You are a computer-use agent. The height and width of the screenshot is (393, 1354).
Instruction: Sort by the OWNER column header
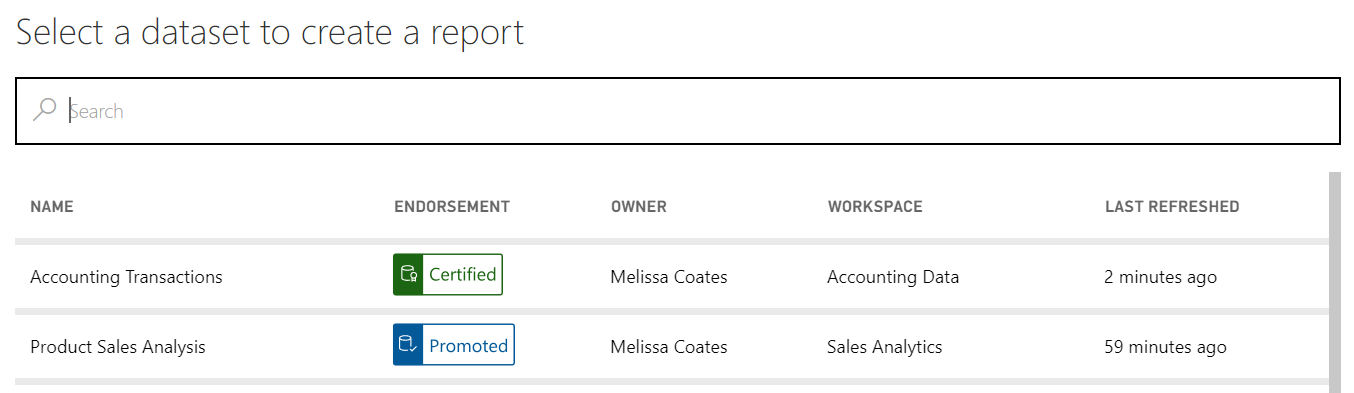[639, 207]
